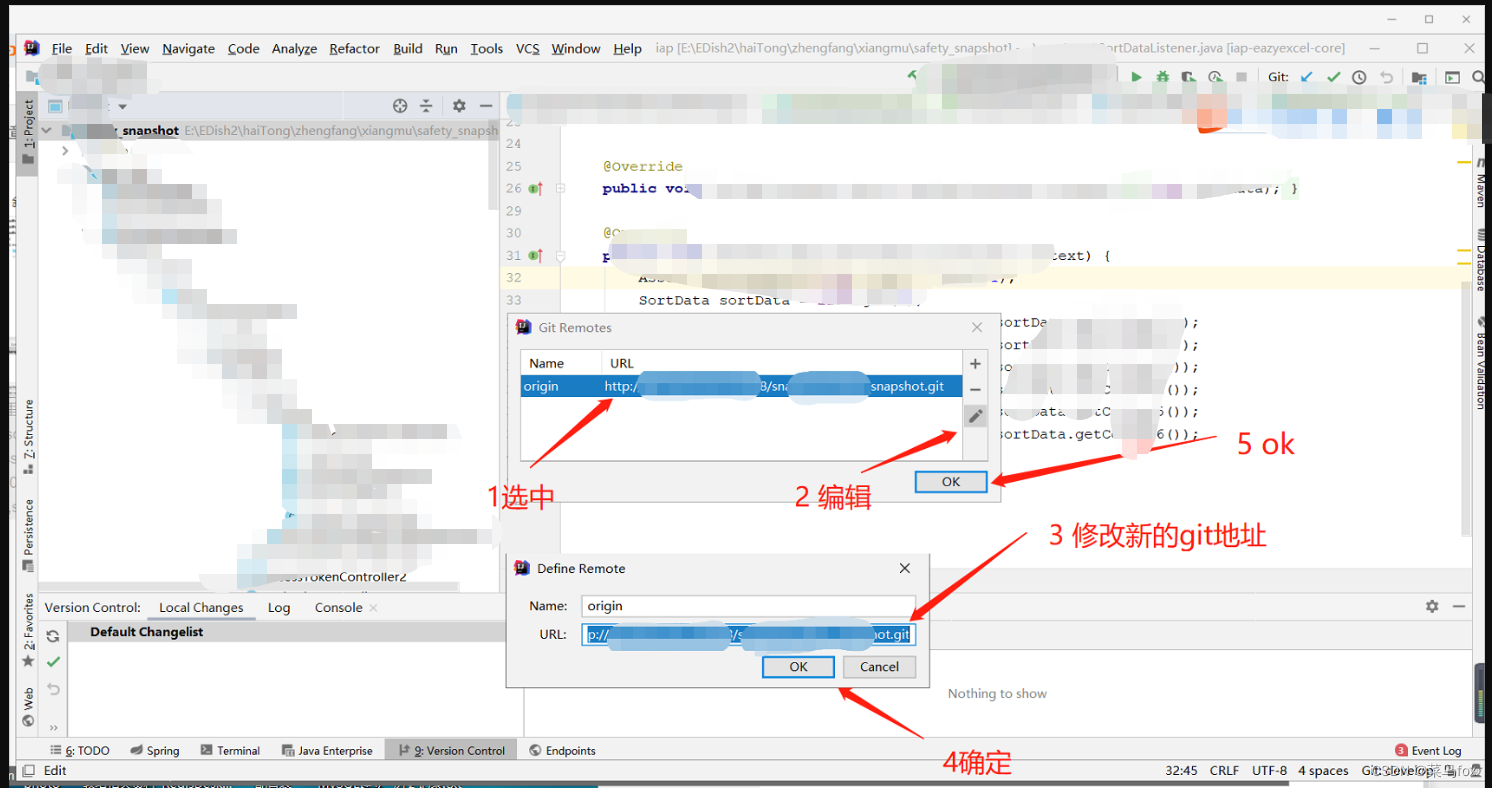This screenshot has height=788, width=1492.
Task: Click OK in Define Remote dialog
Action: (x=798, y=666)
